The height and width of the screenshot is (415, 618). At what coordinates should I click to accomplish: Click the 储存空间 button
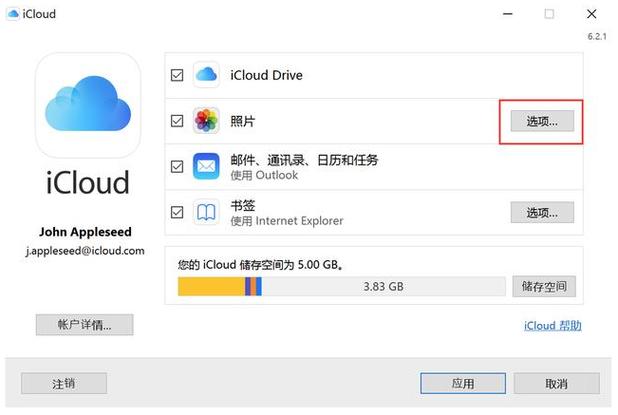[x=544, y=286]
